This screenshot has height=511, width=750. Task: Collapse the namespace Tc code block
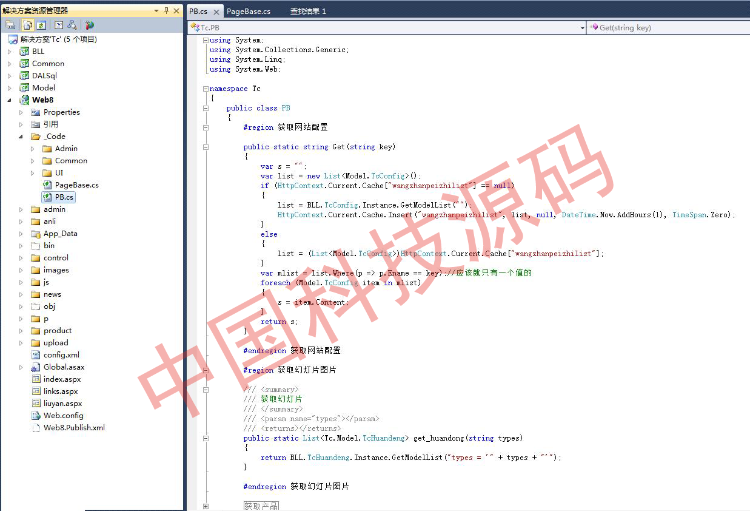[x=204, y=88]
